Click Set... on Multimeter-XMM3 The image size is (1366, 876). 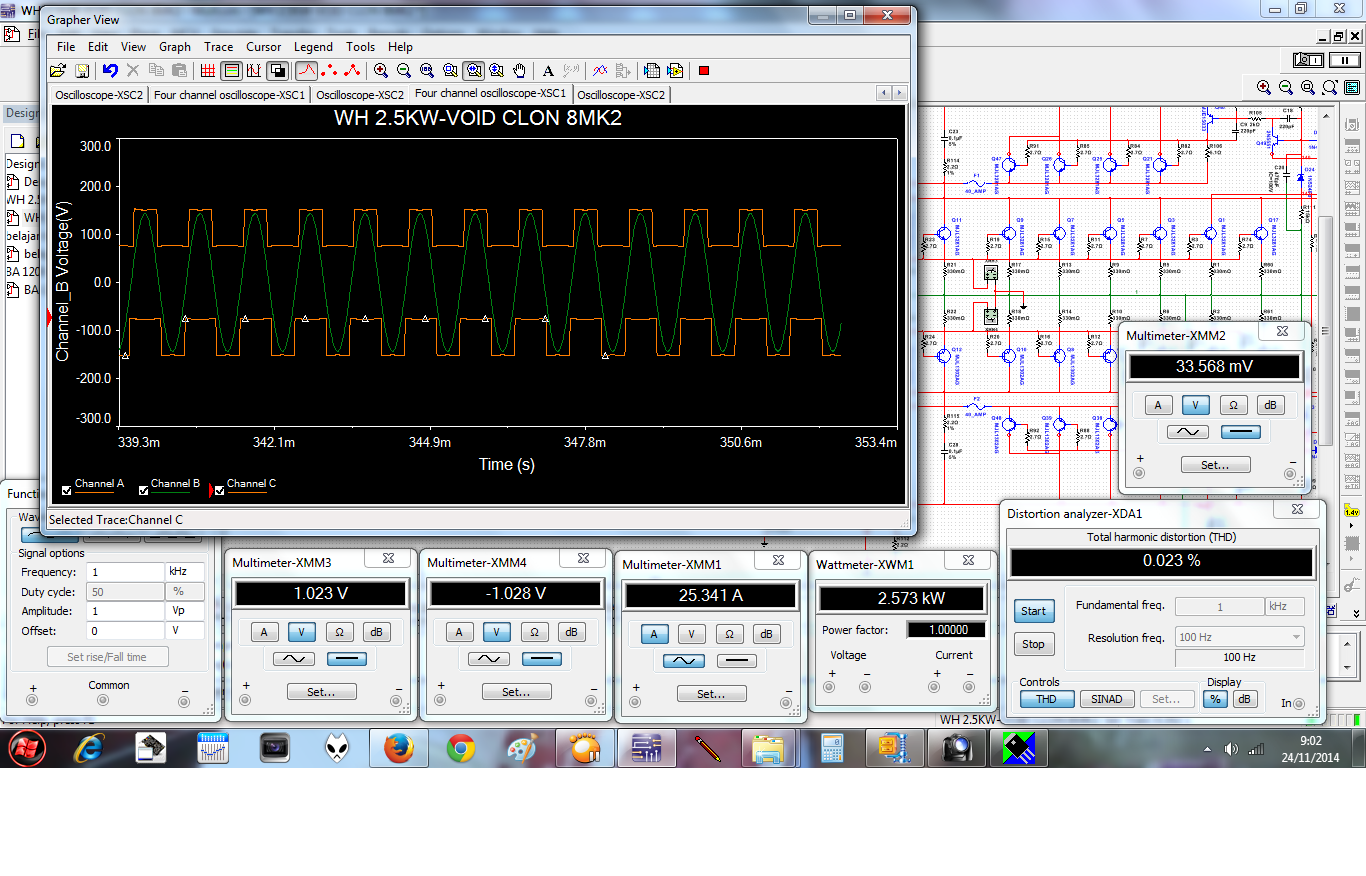(321, 692)
